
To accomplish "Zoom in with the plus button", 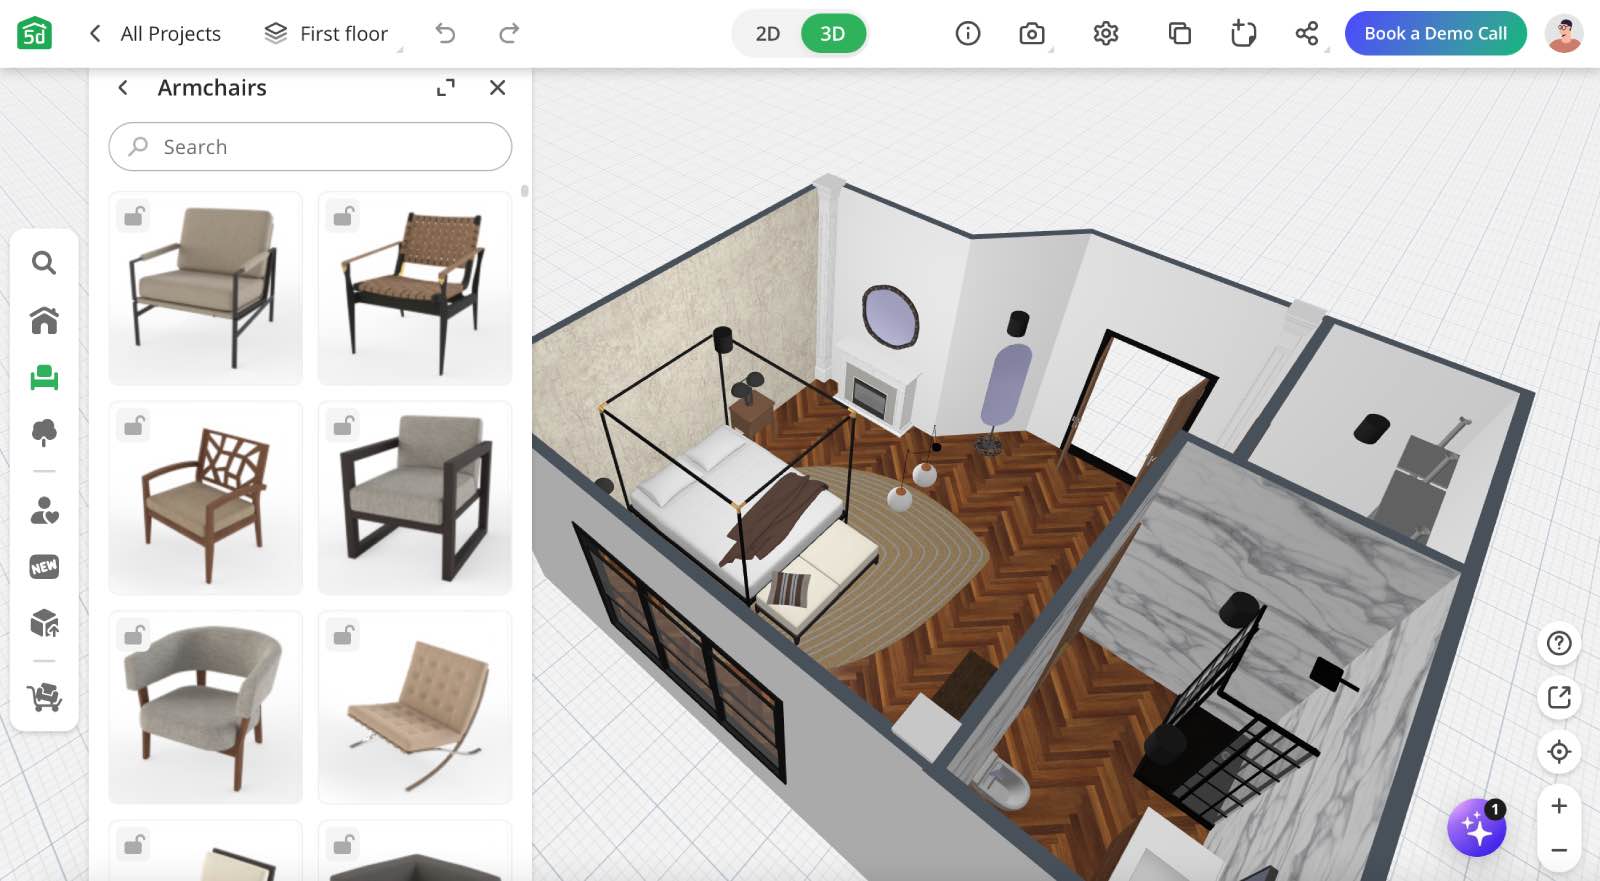I will [x=1558, y=806].
